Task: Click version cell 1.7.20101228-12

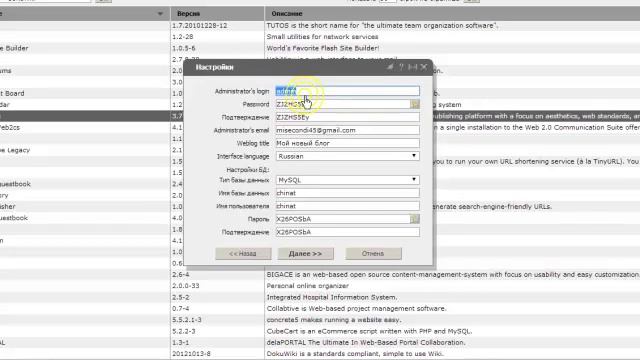Action: pos(200,25)
